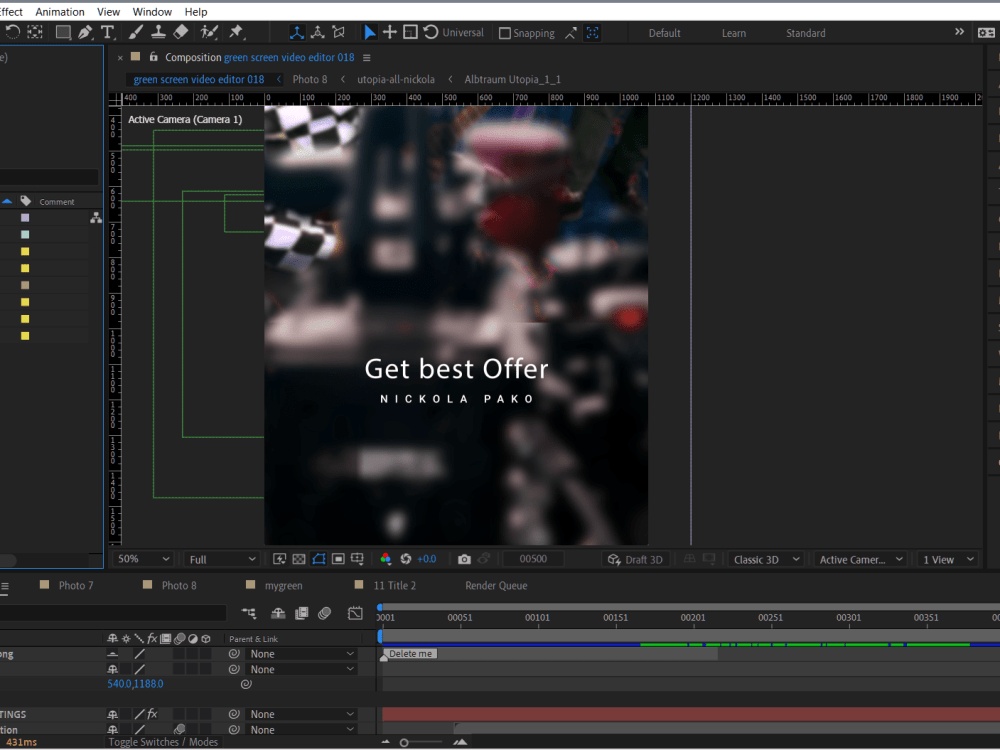Open the View menu
The height and width of the screenshot is (750, 1000).
108,11
